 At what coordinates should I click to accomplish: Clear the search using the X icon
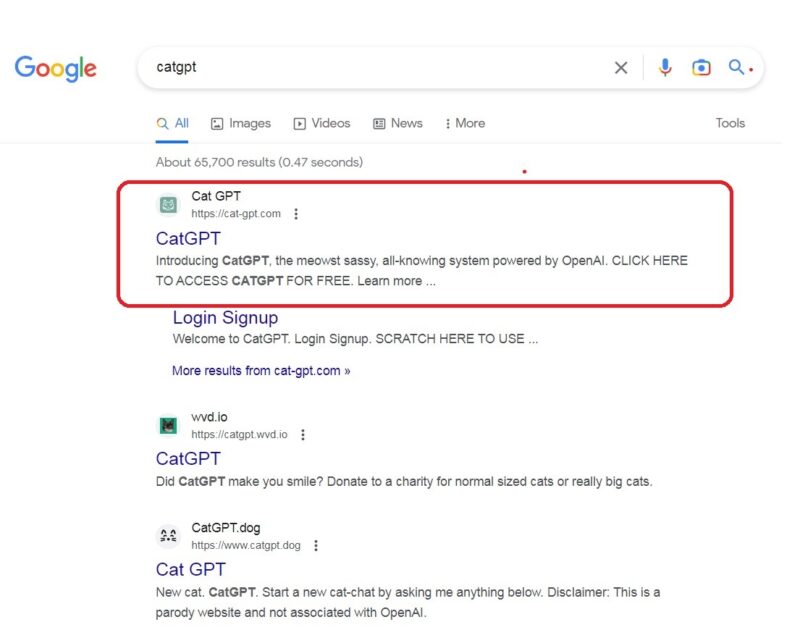pos(620,67)
